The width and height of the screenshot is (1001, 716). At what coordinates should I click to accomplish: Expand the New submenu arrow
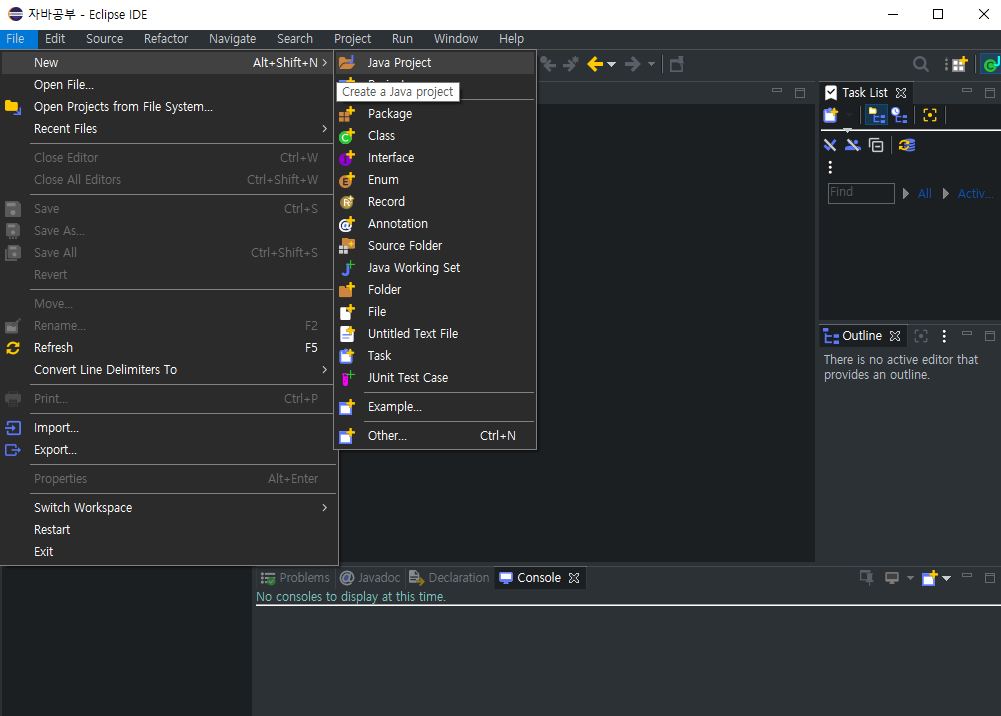[x=324, y=63]
